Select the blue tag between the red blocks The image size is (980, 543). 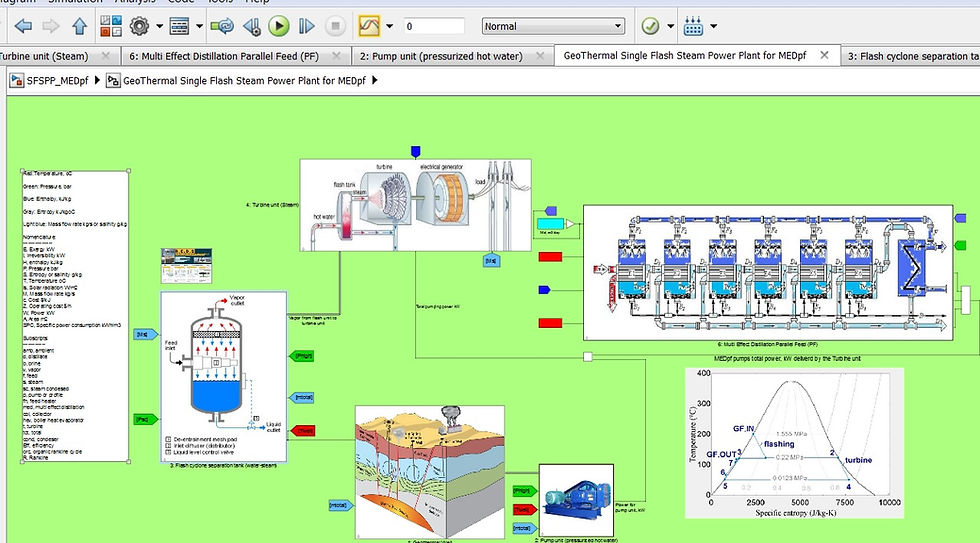click(544, 290)
